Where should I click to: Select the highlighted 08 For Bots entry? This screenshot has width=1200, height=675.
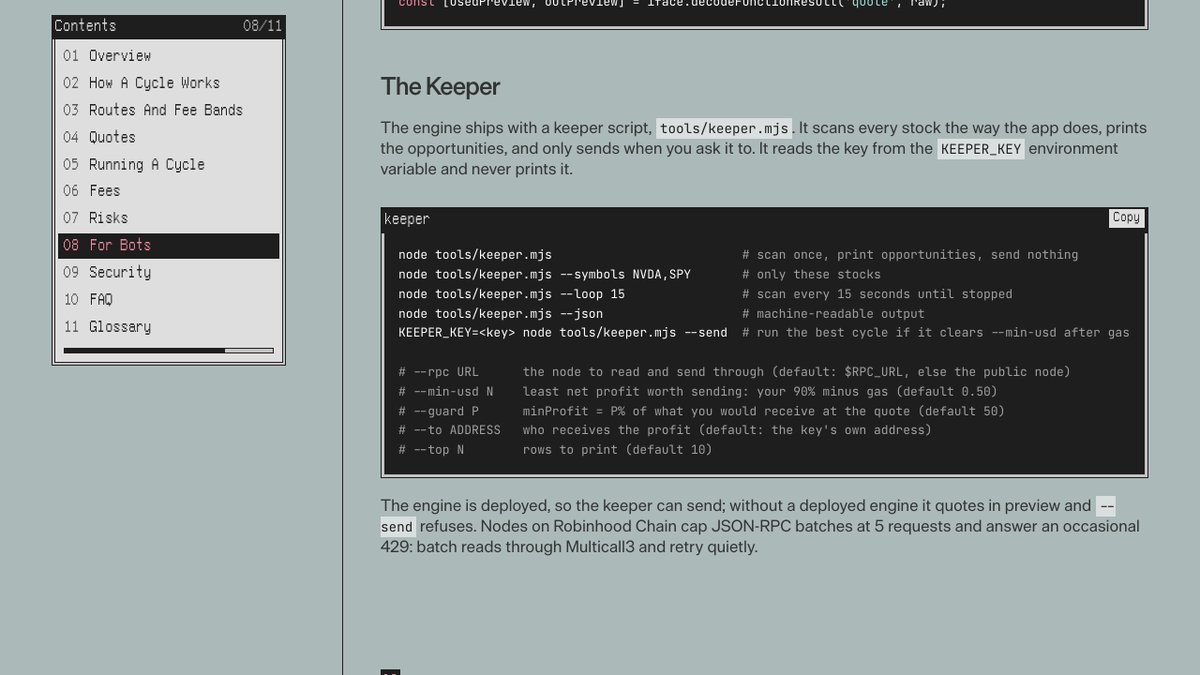[x=168, y=245]
